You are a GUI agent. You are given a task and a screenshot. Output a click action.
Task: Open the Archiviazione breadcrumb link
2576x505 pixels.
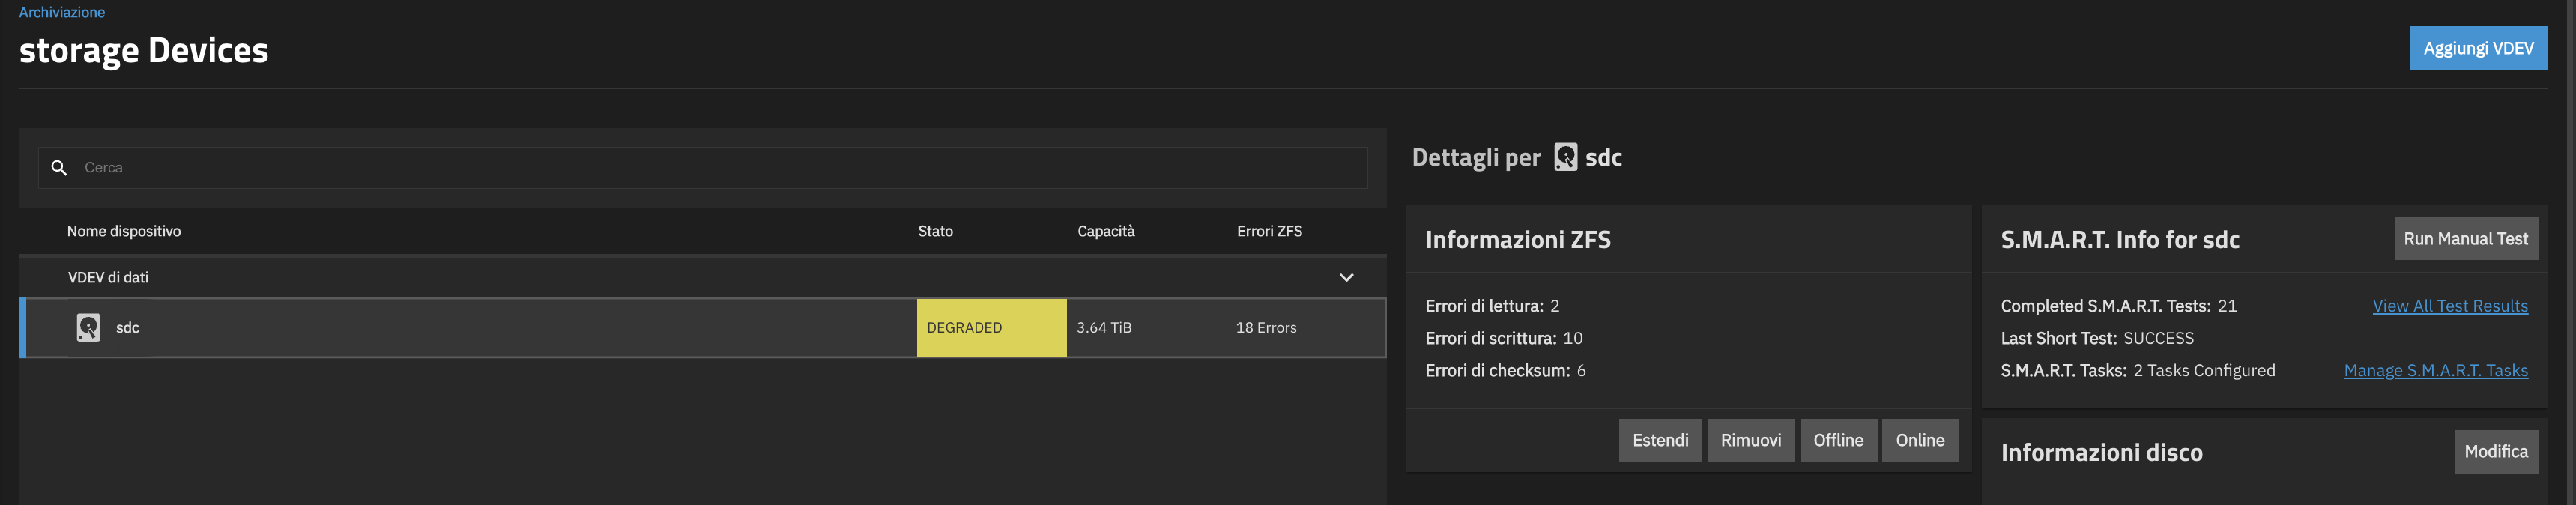point(62,12)
